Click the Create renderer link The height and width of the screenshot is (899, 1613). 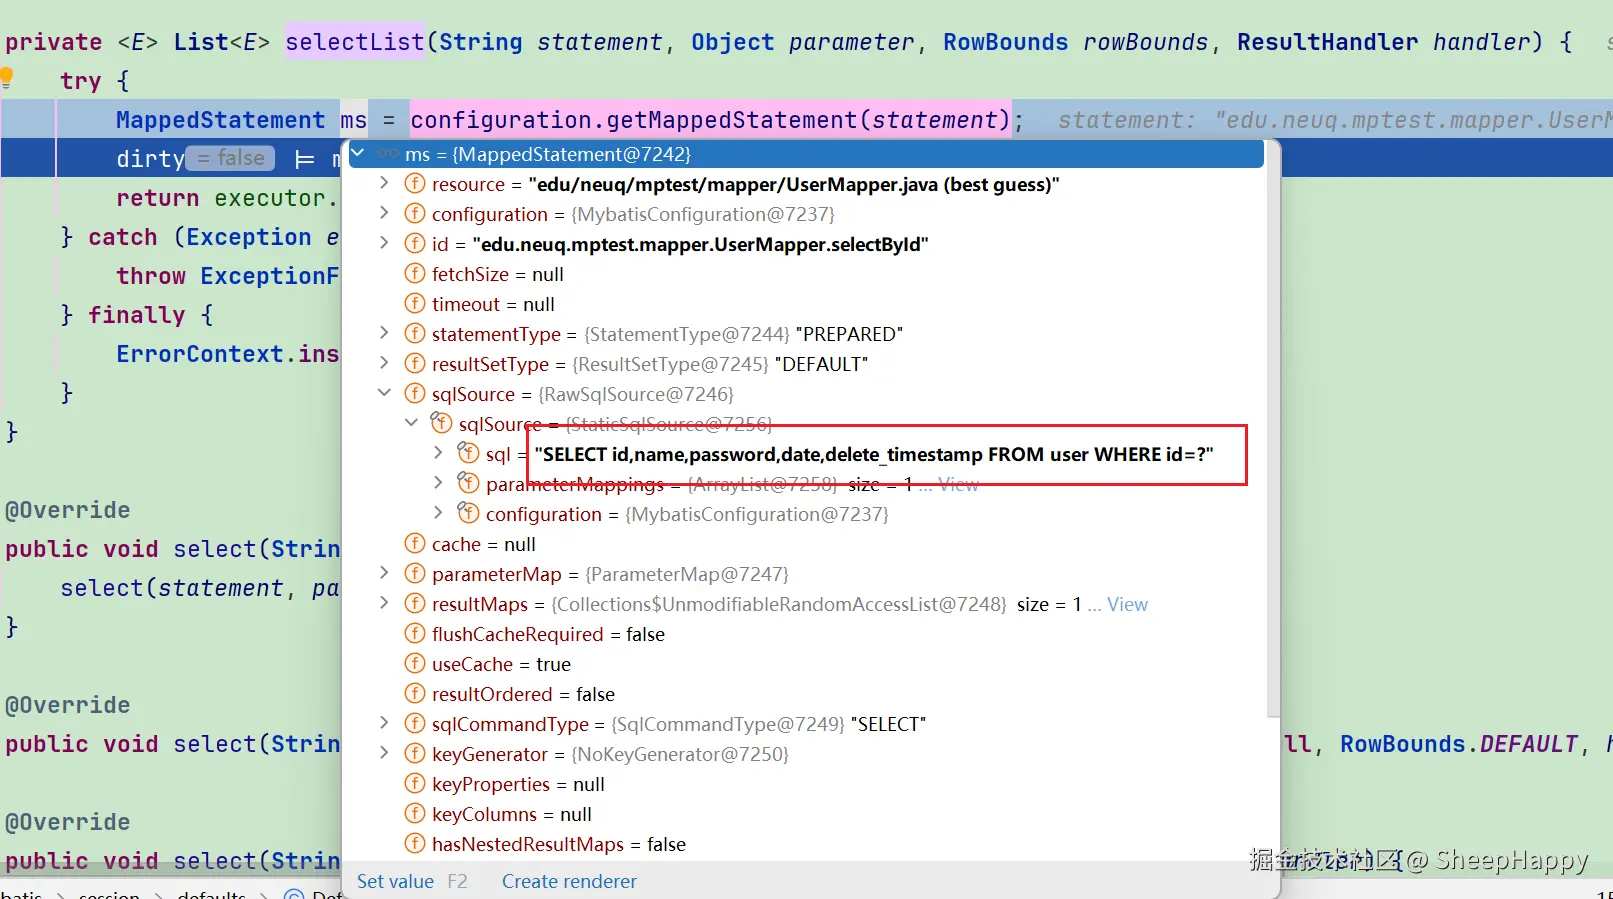coord(569,881)
